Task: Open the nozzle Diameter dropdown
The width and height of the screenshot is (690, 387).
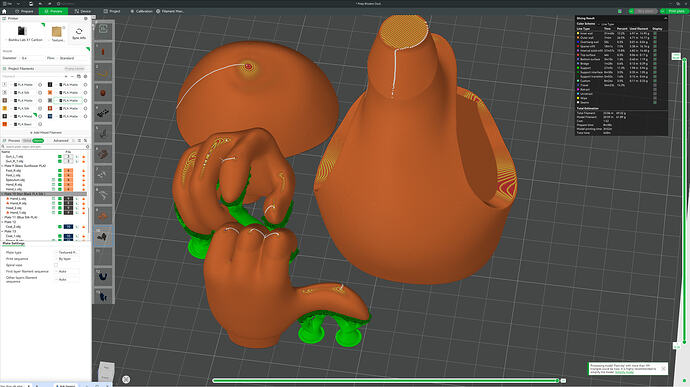Action: tap(32, 58)
